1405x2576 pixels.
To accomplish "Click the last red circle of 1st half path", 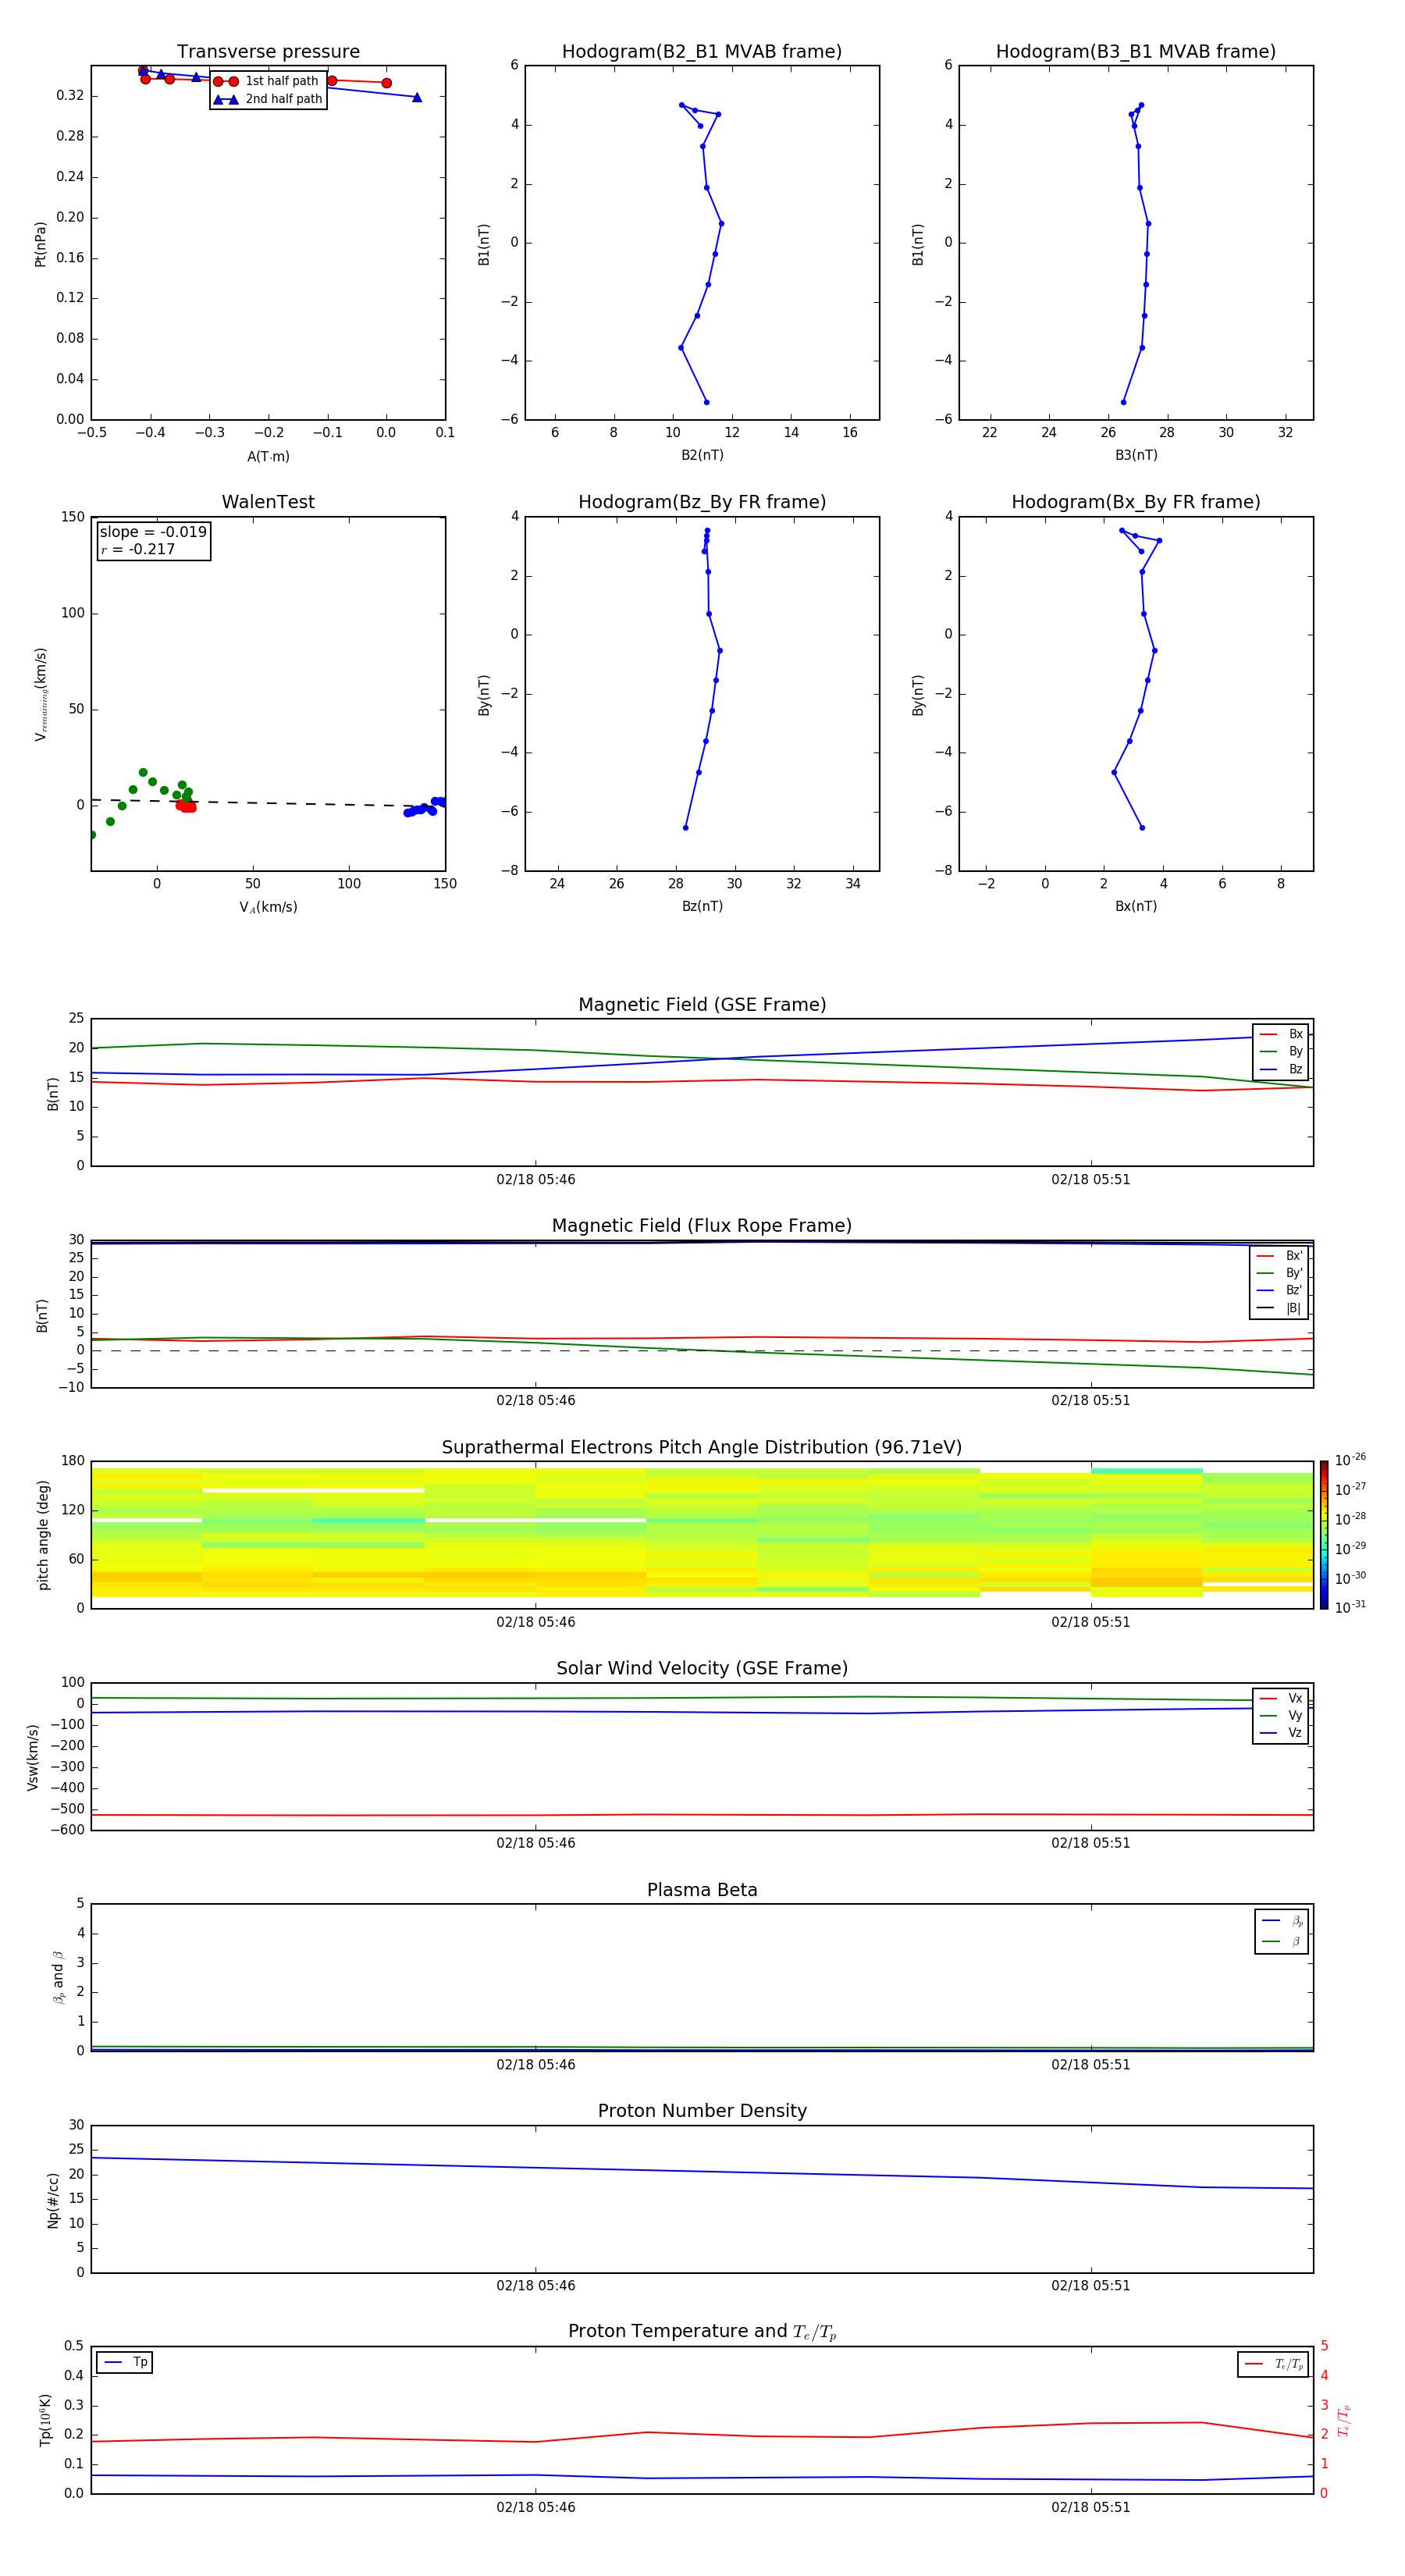I will coord(386,83).
